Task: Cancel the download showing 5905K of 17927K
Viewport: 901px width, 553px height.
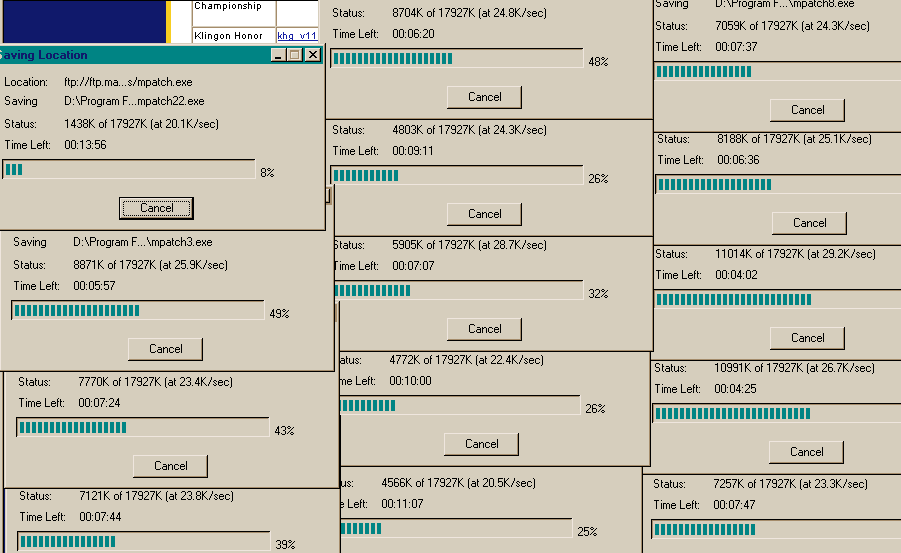Action: pyautogui.click(x=484, y=329)
